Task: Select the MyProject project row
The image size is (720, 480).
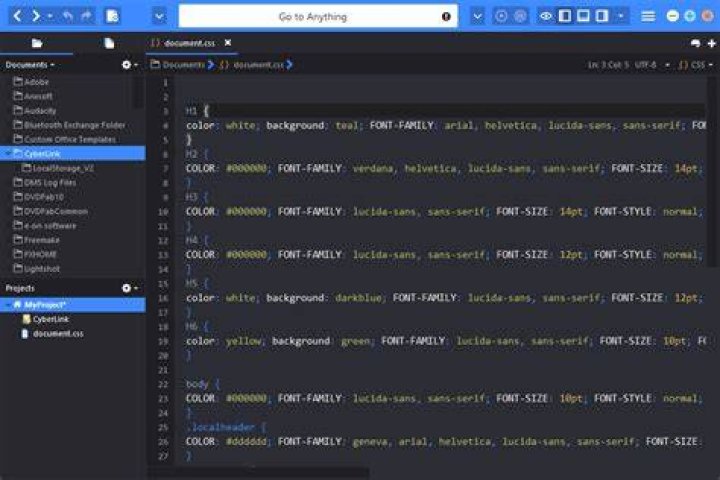Action: (x=73, y=305)
